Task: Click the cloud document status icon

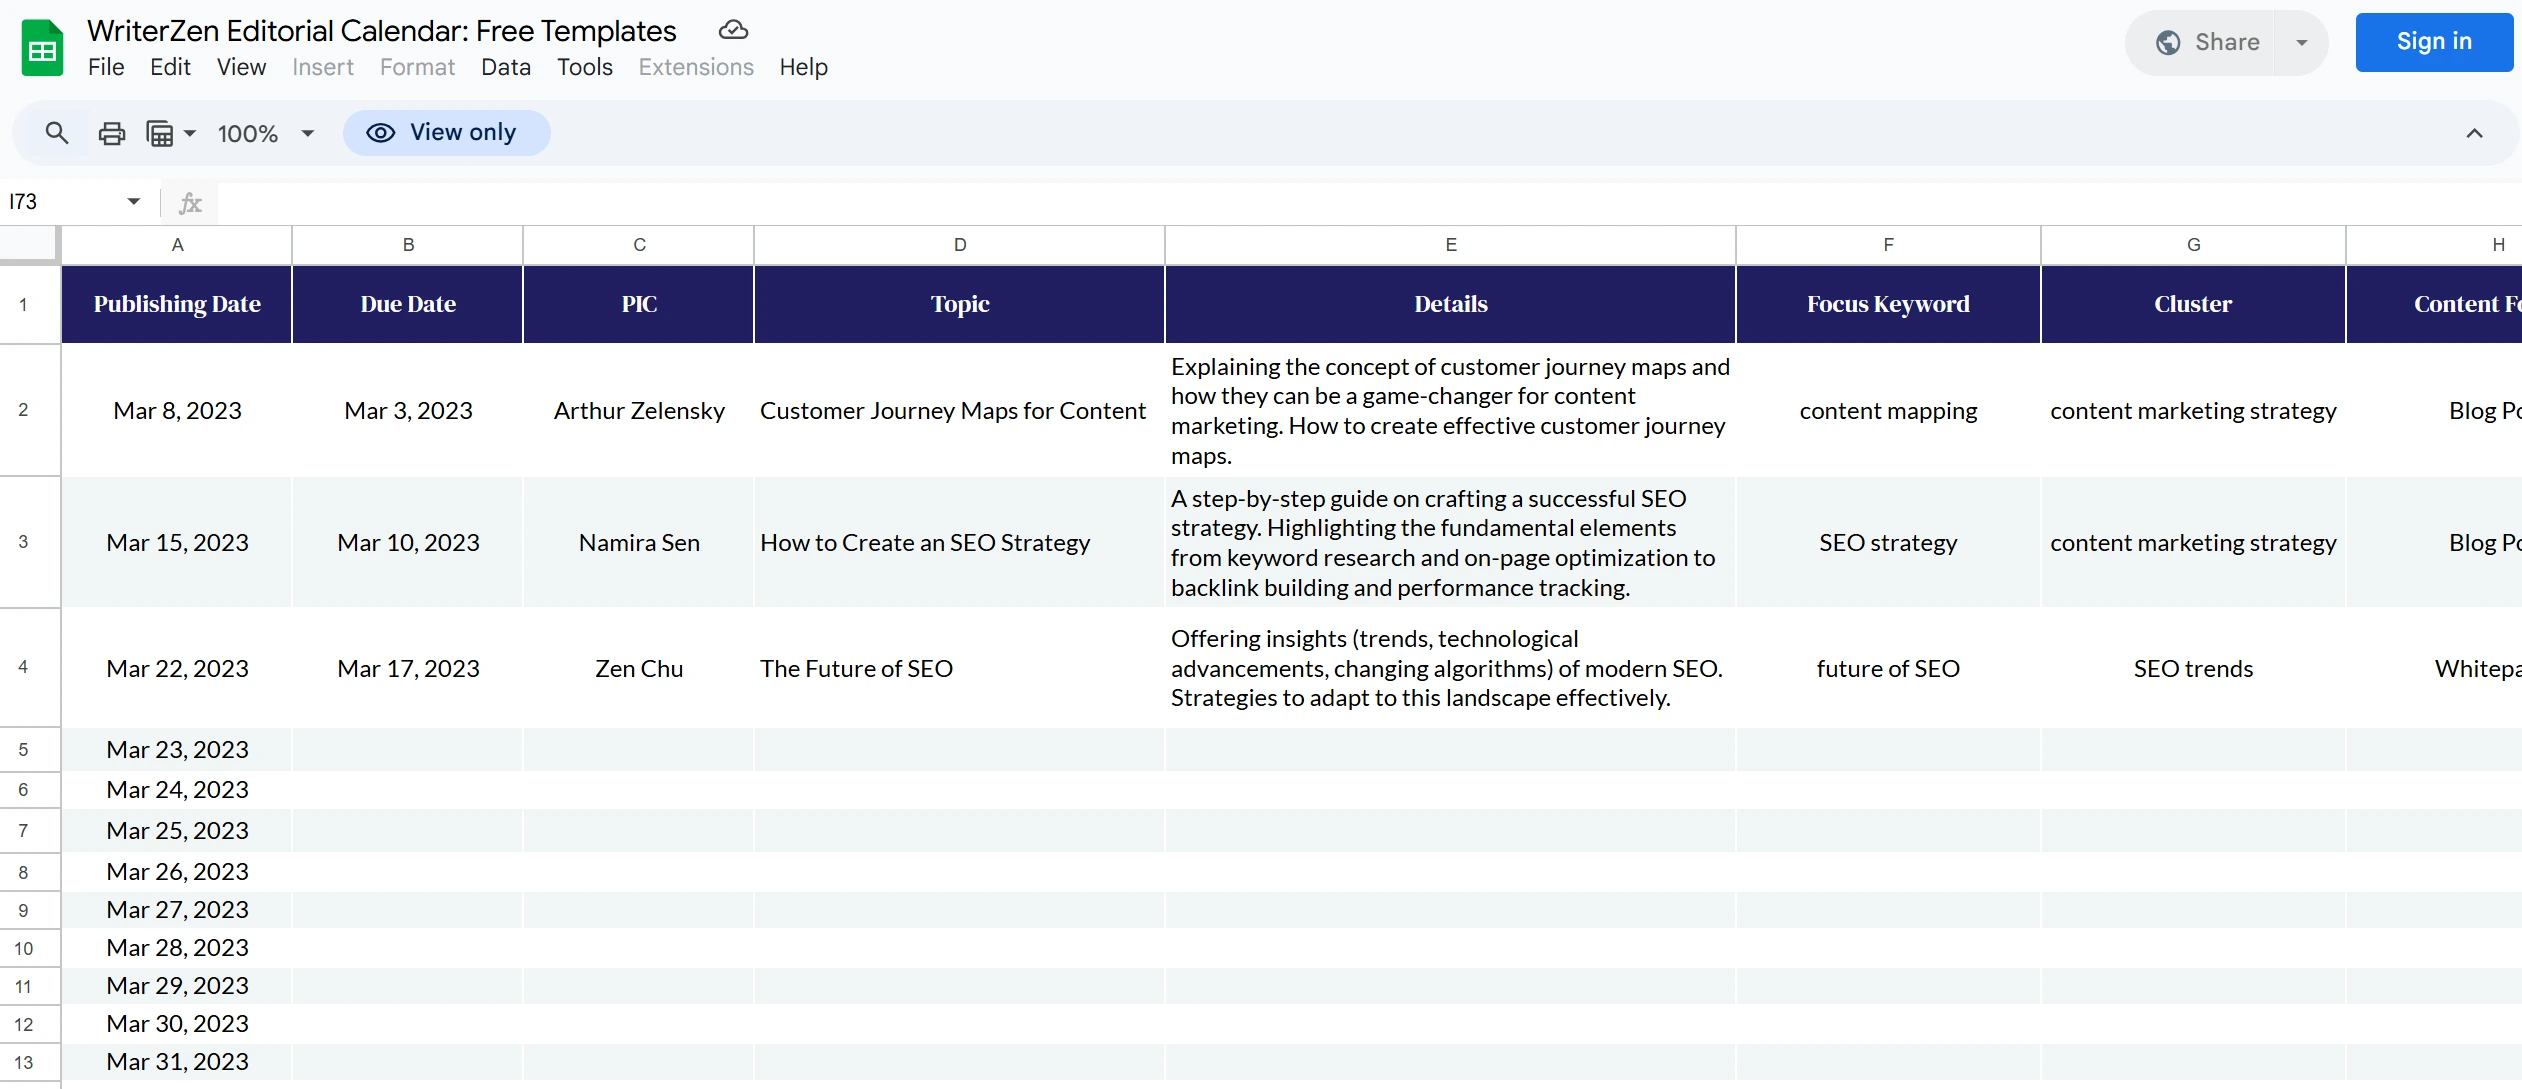Action: tap(733, 30)
